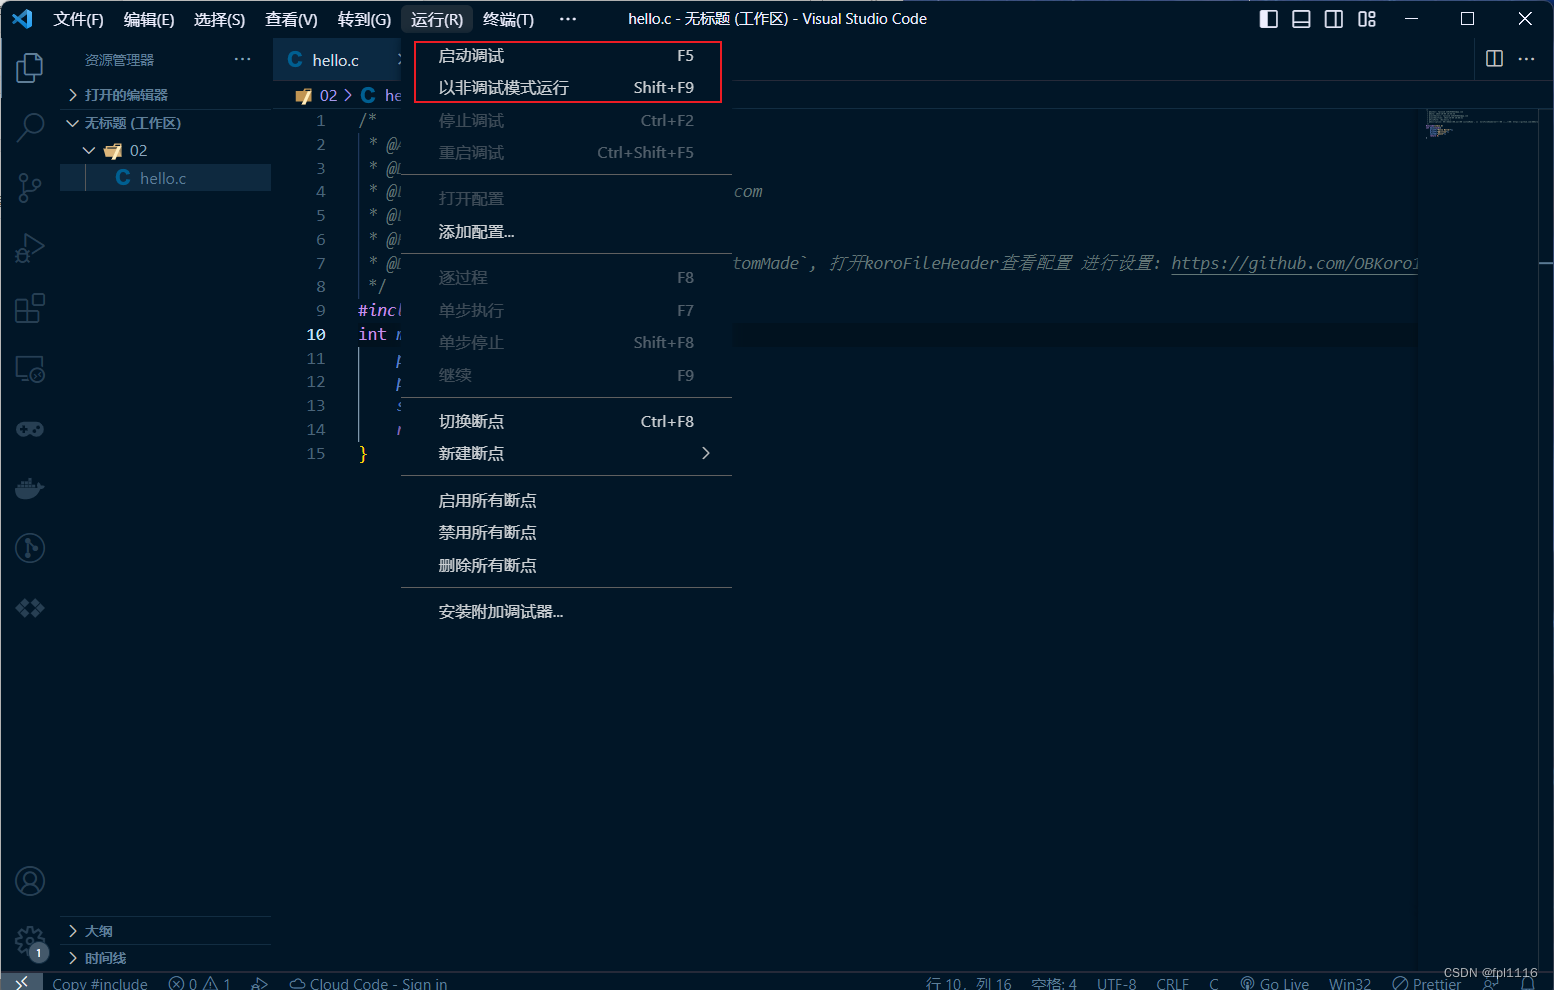This screenshot has width=1554, height=990.
Task: Click Win32 configuration in status bar
Action: pos(1350,983)
